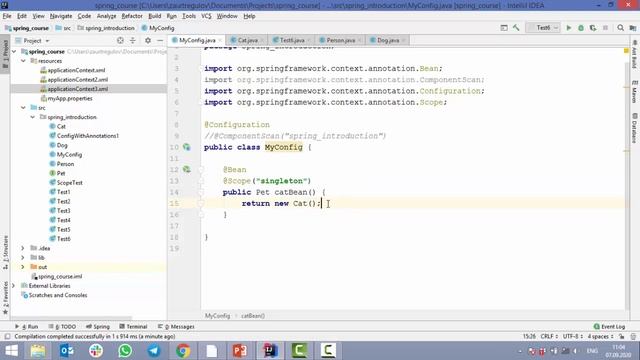Expand the lib folder
The image size is (640, 360).
coord(23,258)
